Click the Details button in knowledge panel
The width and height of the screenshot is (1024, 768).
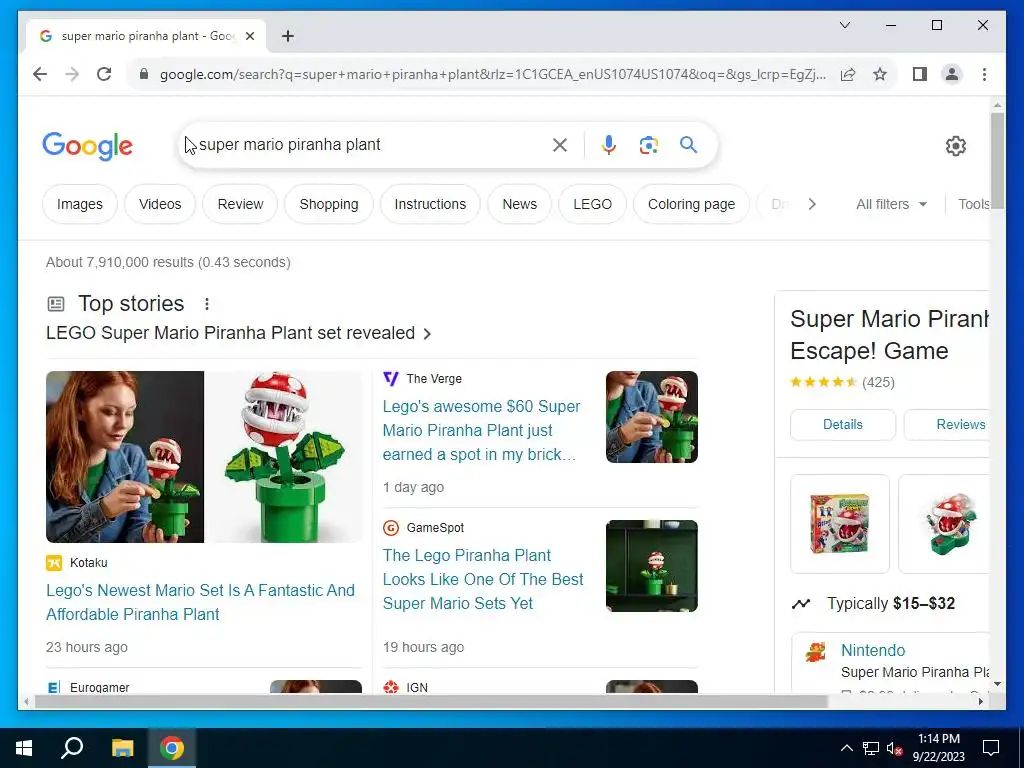tap(842, 424)
